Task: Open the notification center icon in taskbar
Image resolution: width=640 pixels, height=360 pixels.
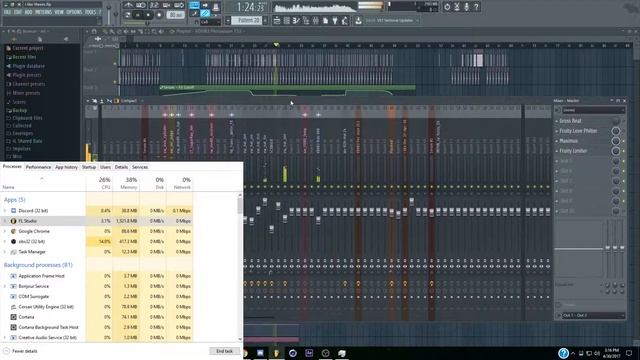Action: coord(629,353)
